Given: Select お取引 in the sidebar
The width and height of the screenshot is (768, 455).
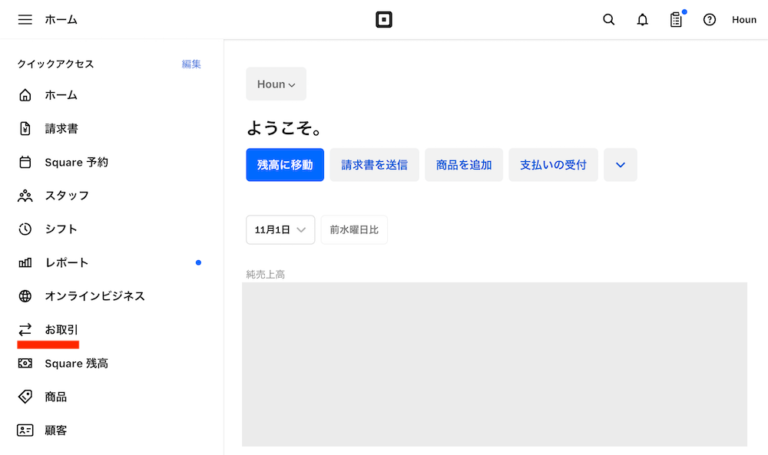Looking at the screenshot, I should click(x=61, y=330).
